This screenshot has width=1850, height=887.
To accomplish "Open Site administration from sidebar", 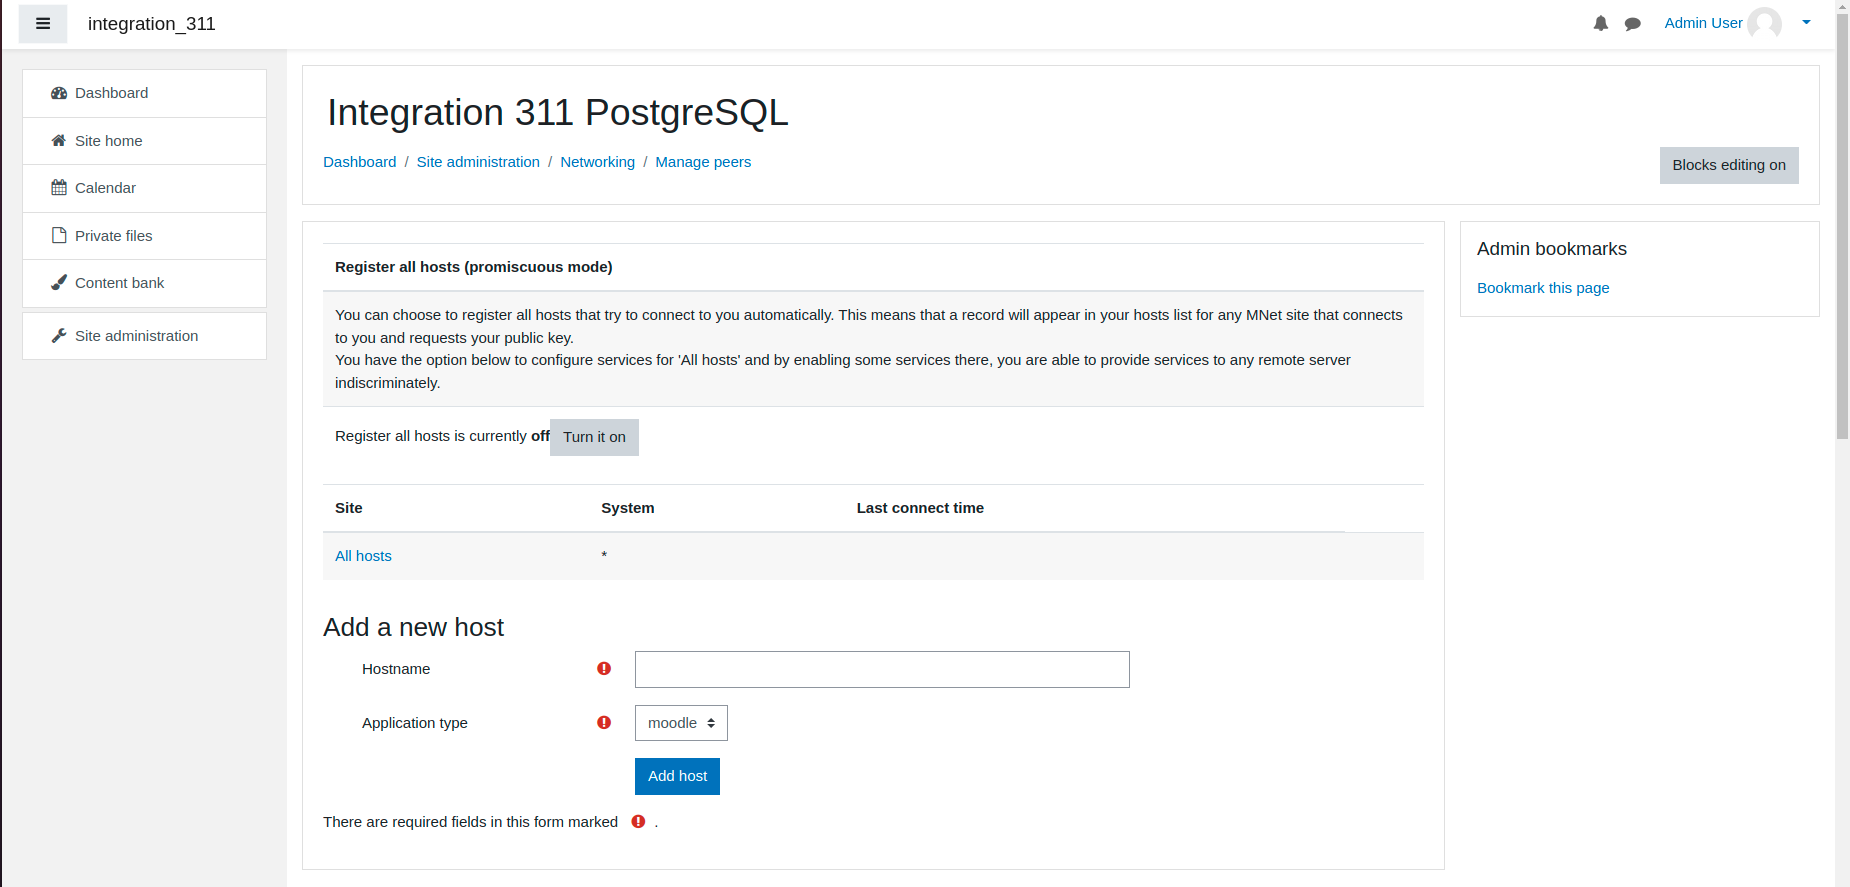I will tap(144, 336).
